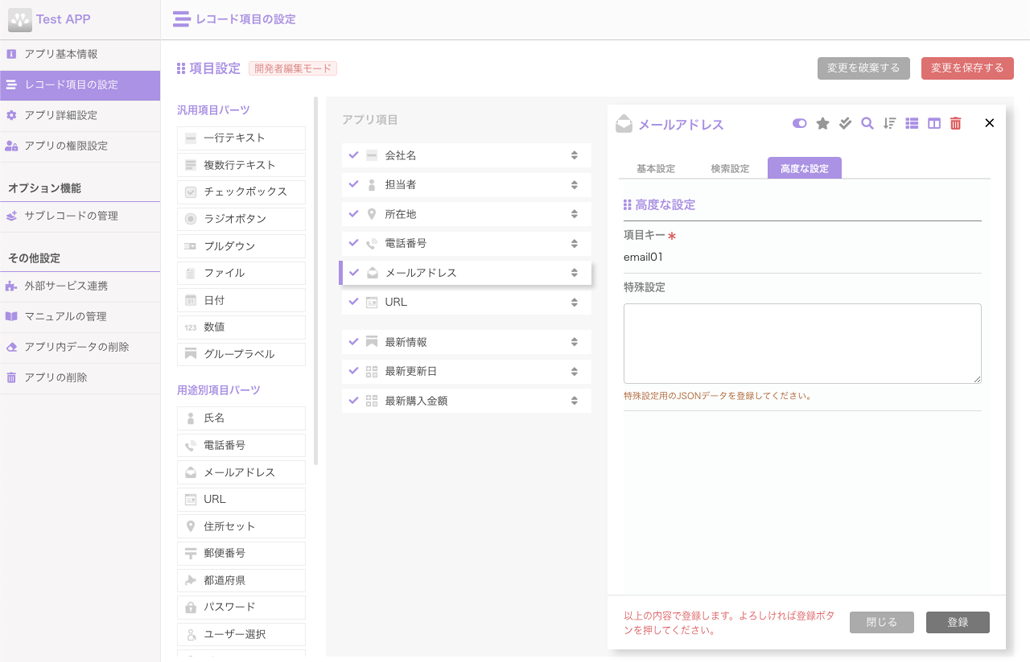Select the 都道府県 parts item
Image resolution: width=1030 pixels, height=662 pixels.
(x=241, y=581)
